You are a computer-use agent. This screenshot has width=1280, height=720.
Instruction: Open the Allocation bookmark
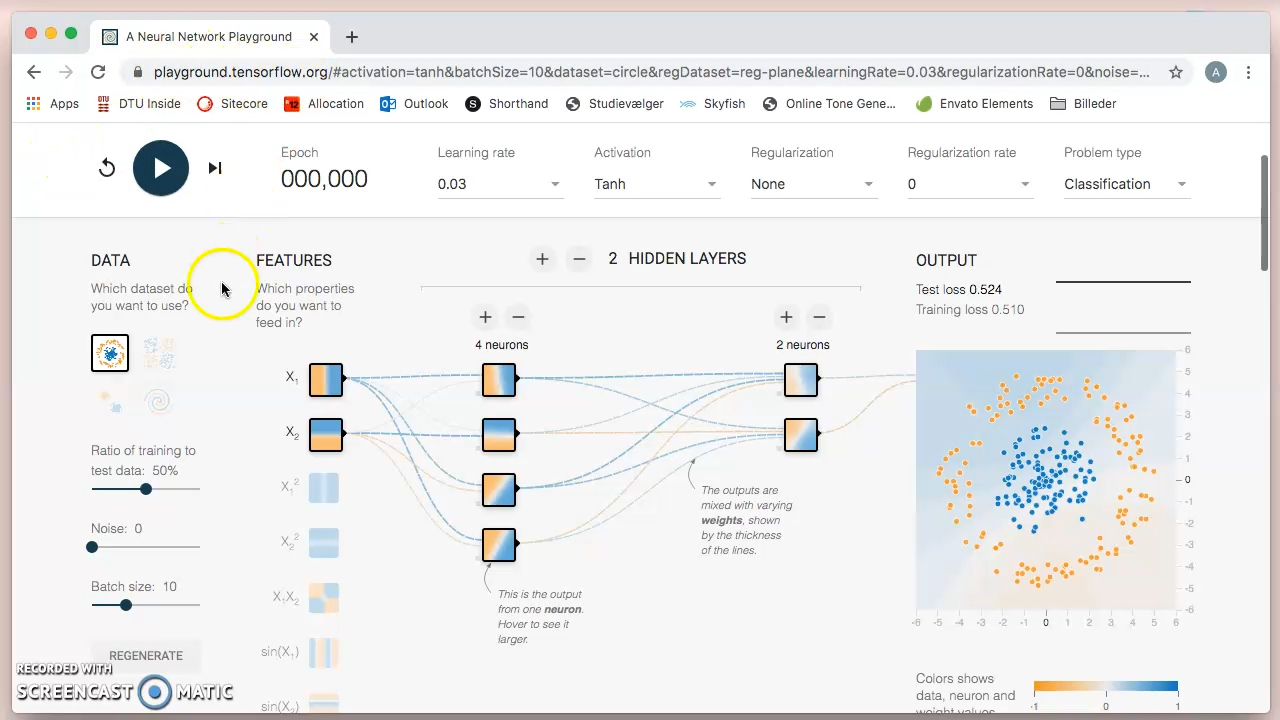[324, 104]
